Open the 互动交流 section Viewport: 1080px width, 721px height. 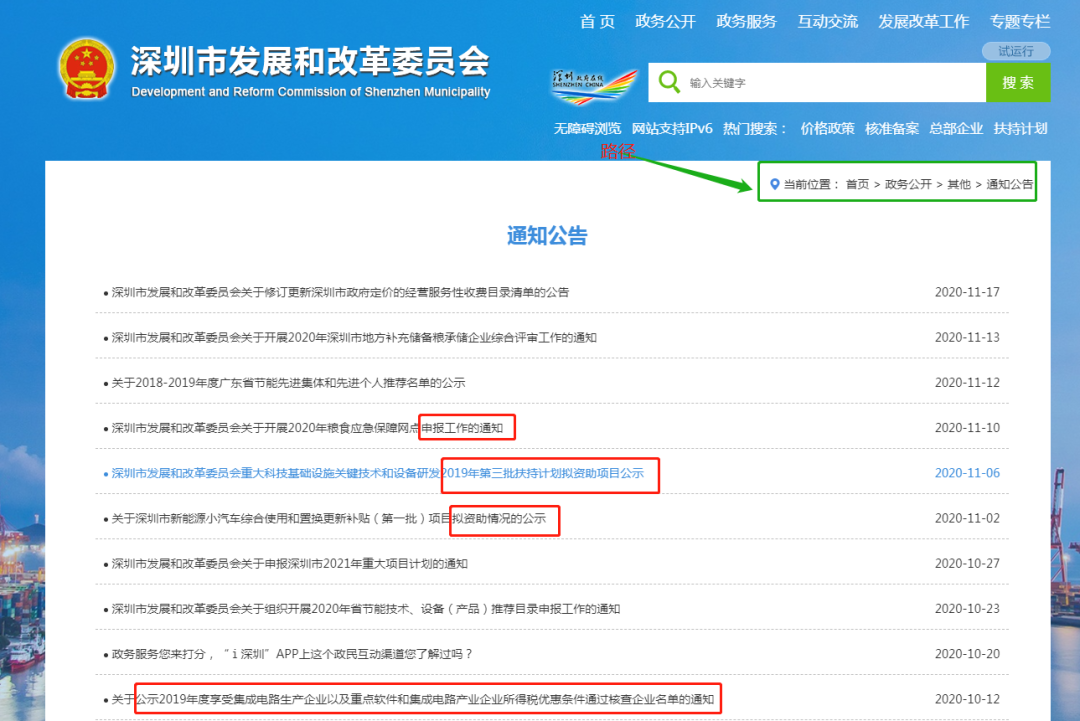click(827, 20)
